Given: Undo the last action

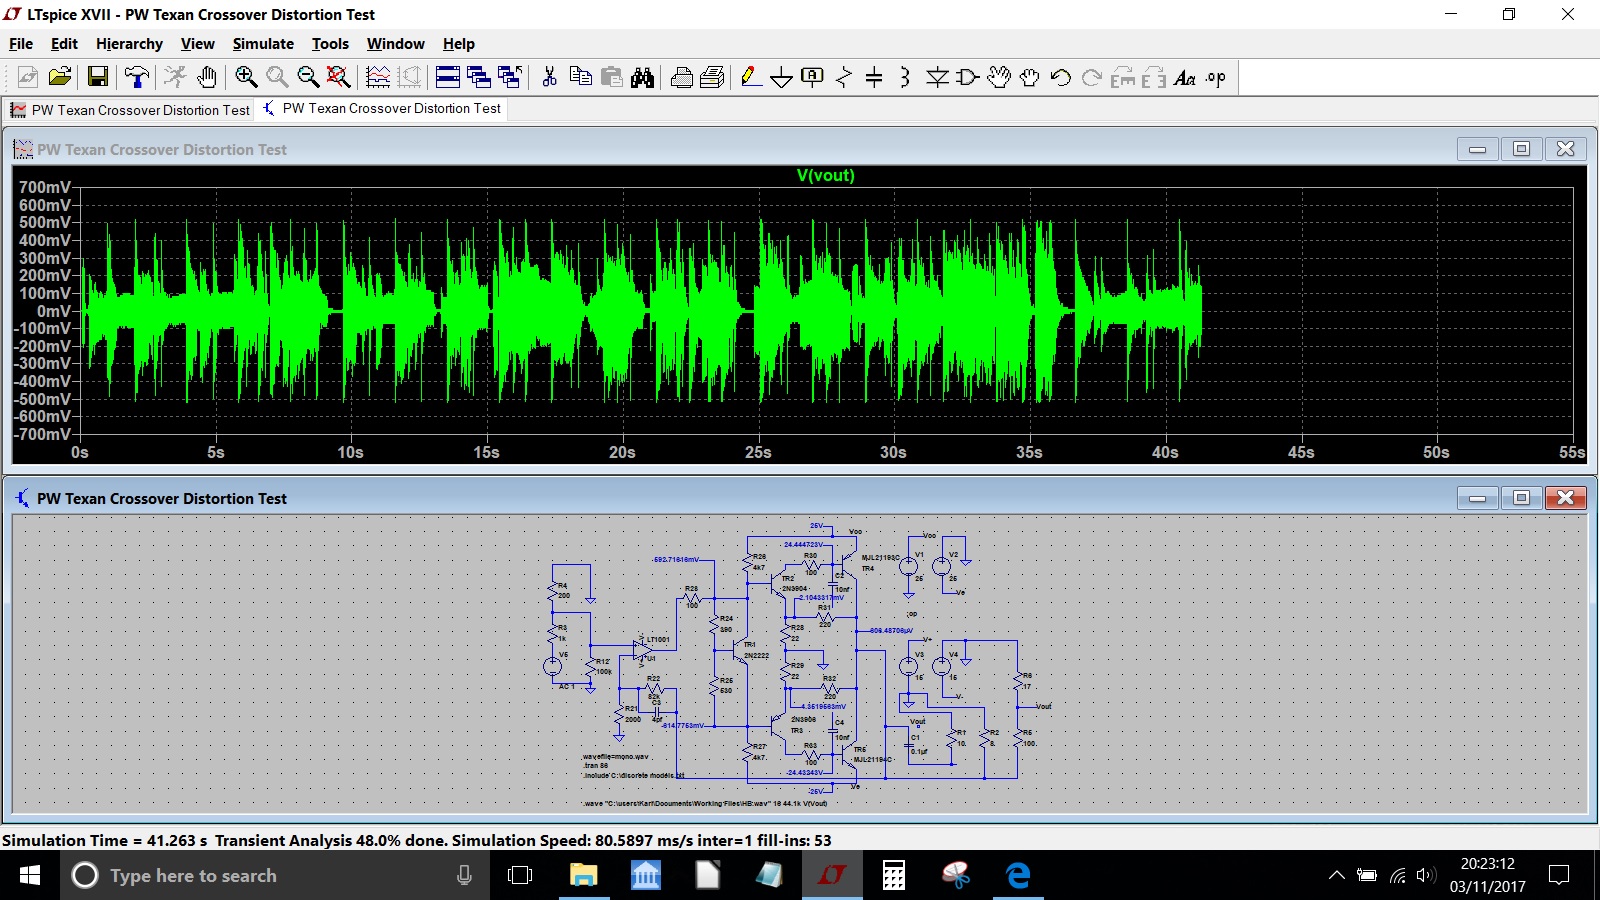Looking at the screenshot, I should pos(1061,77).
